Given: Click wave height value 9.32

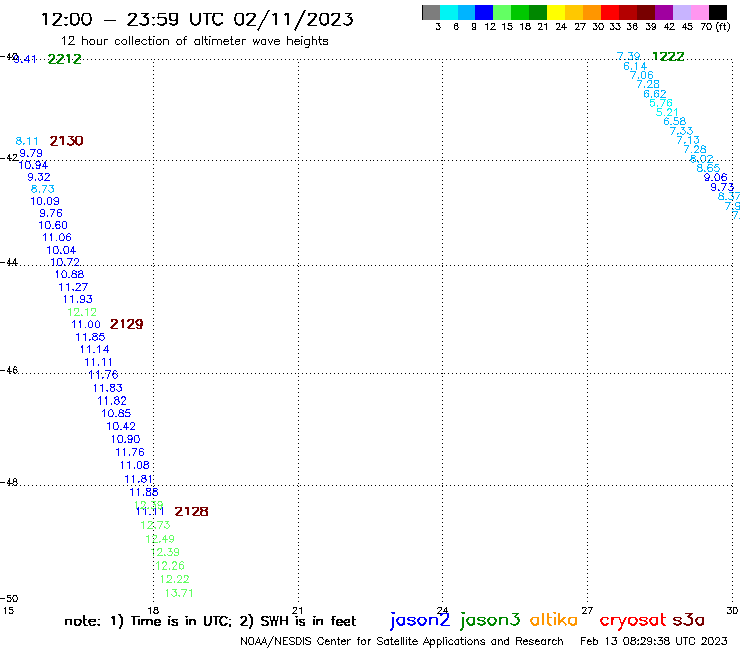Looking at the screenshot, I should pos(39,177).
